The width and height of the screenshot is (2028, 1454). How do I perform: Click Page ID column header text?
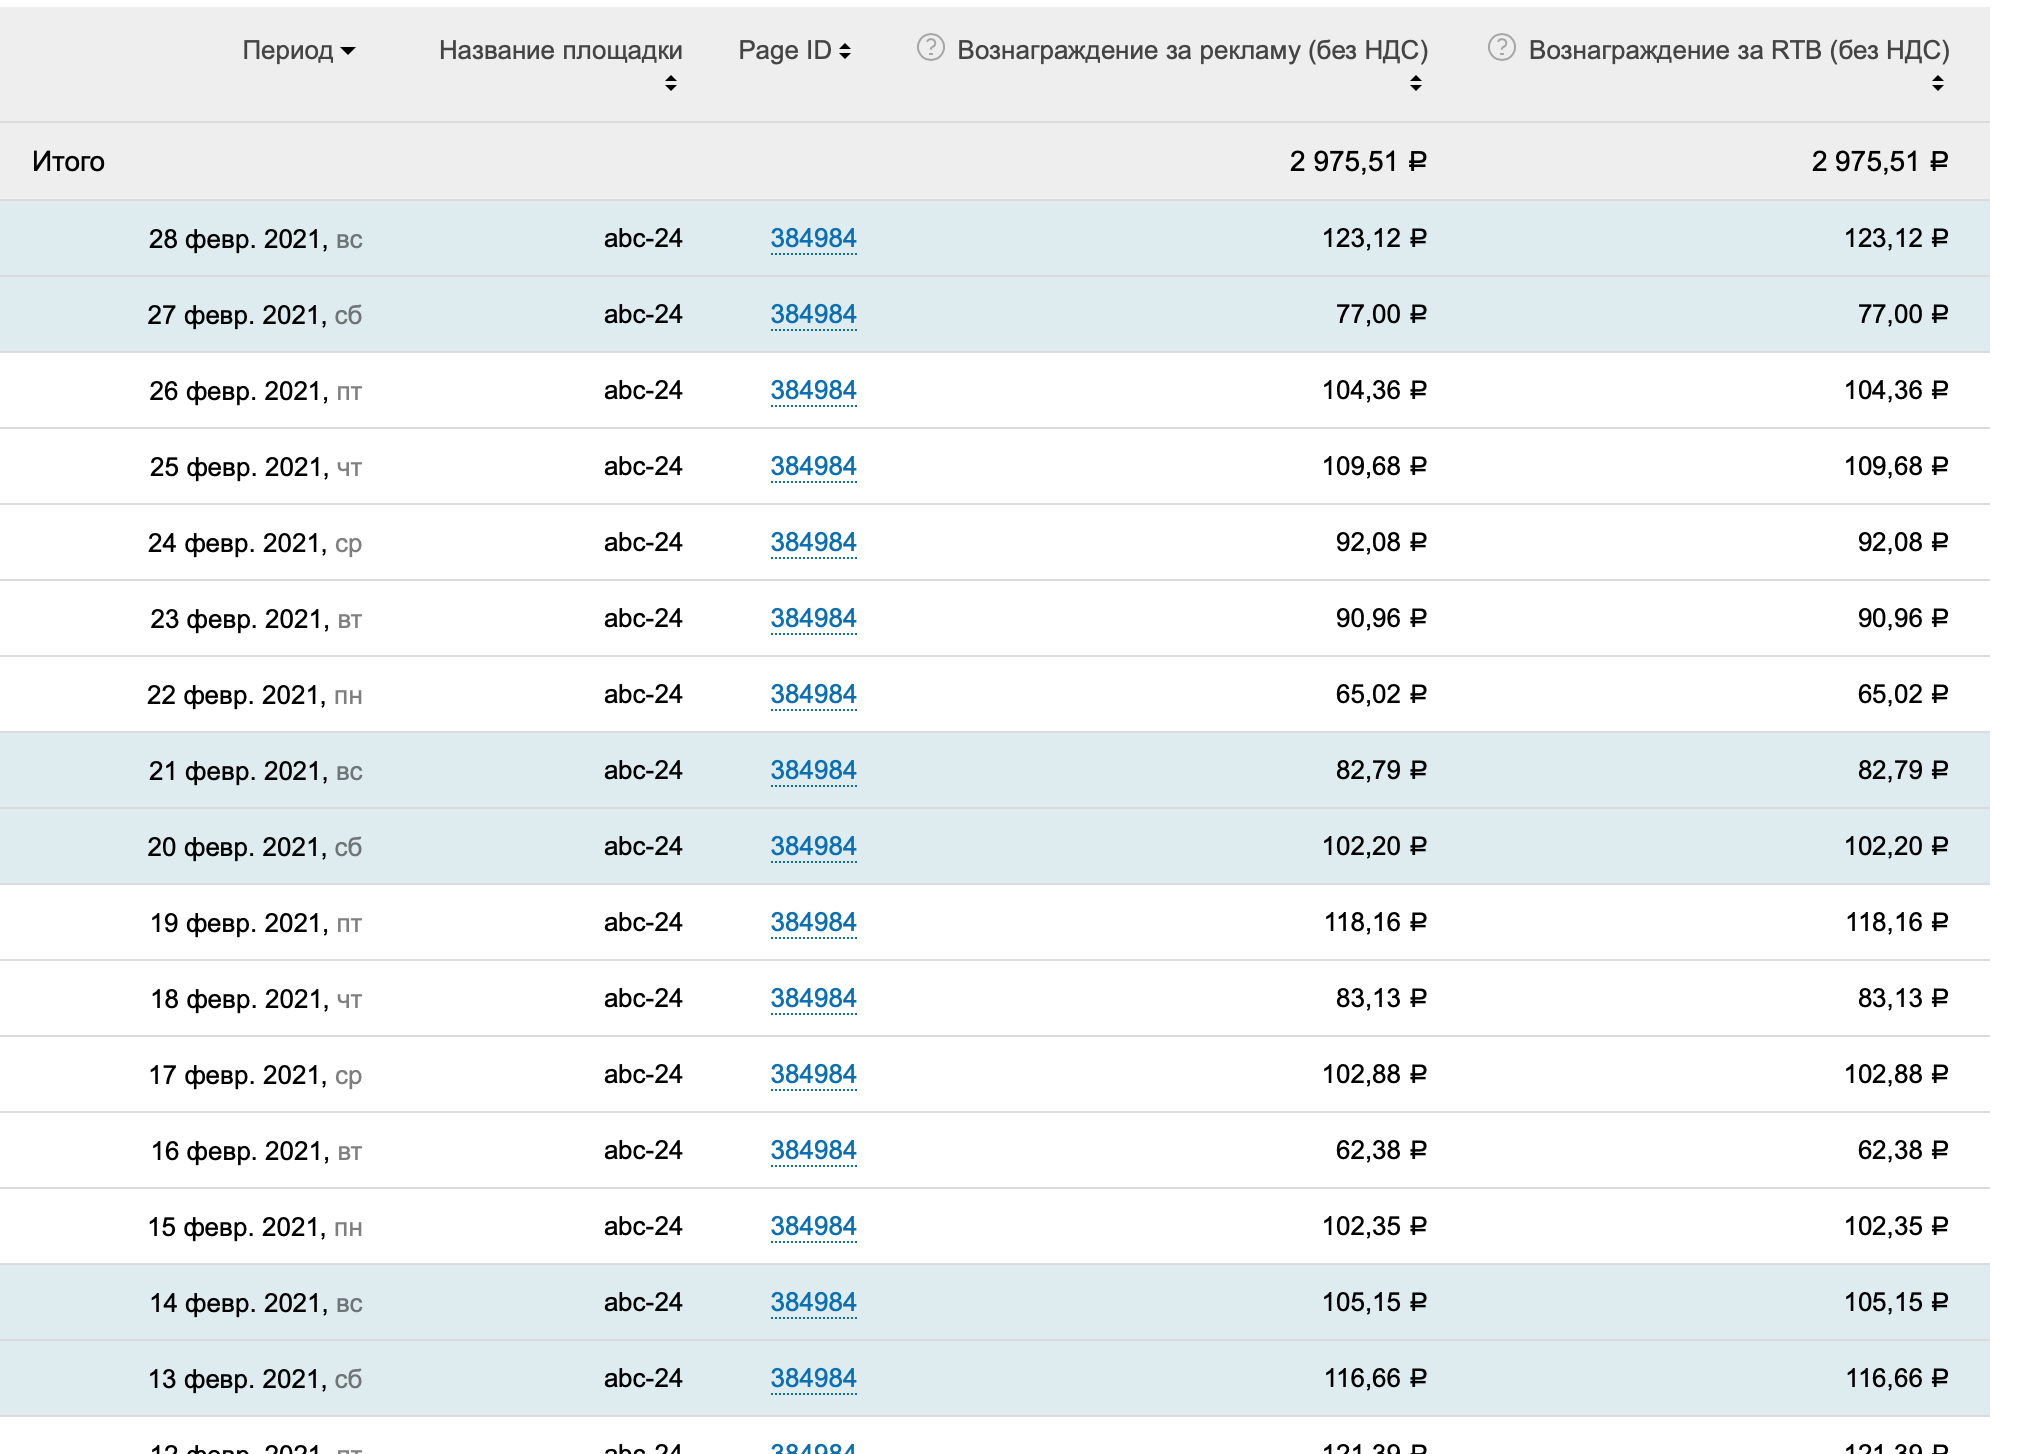click(784, 50)
